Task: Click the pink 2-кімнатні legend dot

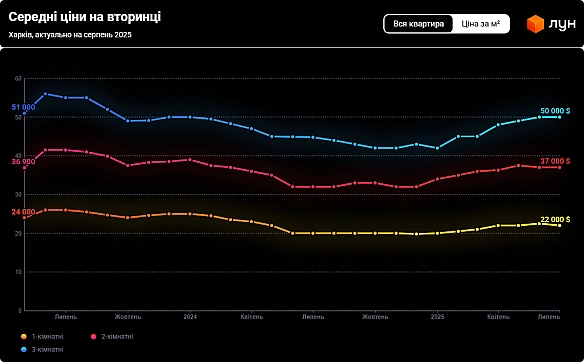Action: pyautogui.click(x=93, y=337)
